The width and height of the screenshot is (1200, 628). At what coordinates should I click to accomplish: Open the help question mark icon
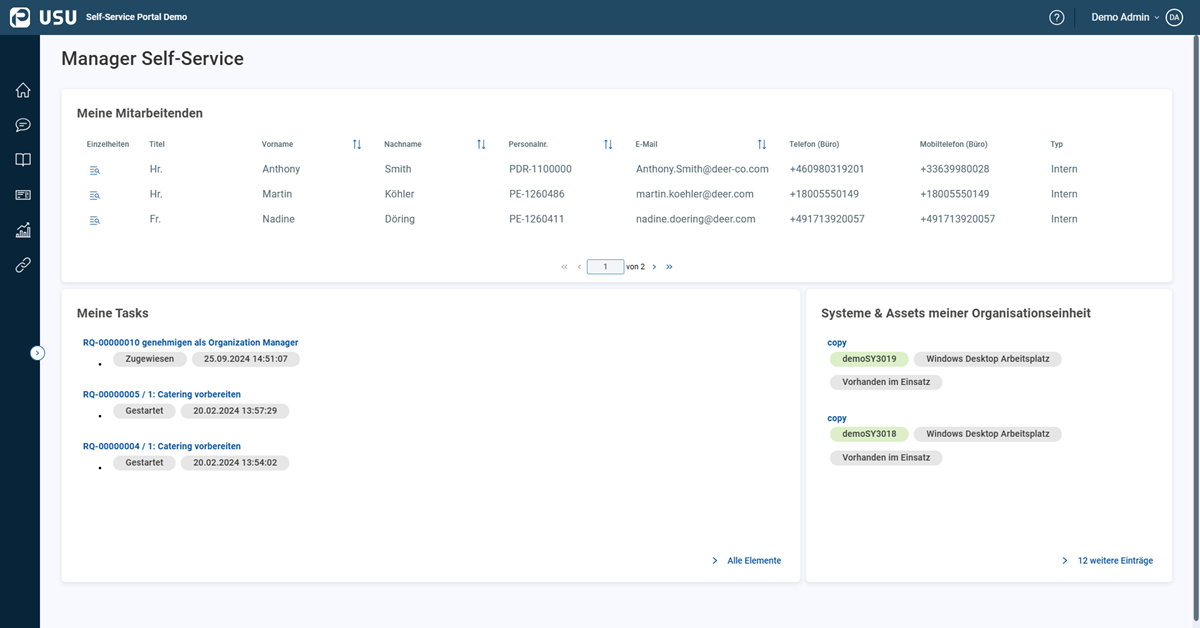pos(1056,17)
